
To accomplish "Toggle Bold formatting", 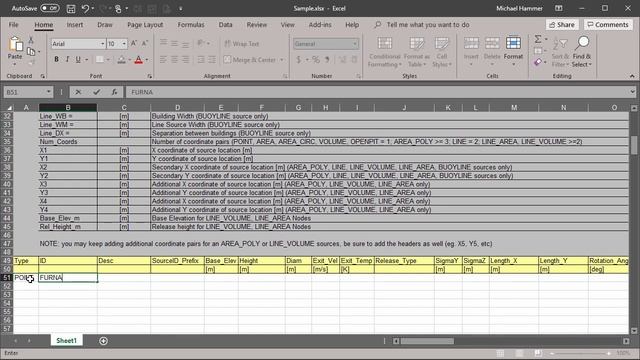I will [56, 60].
